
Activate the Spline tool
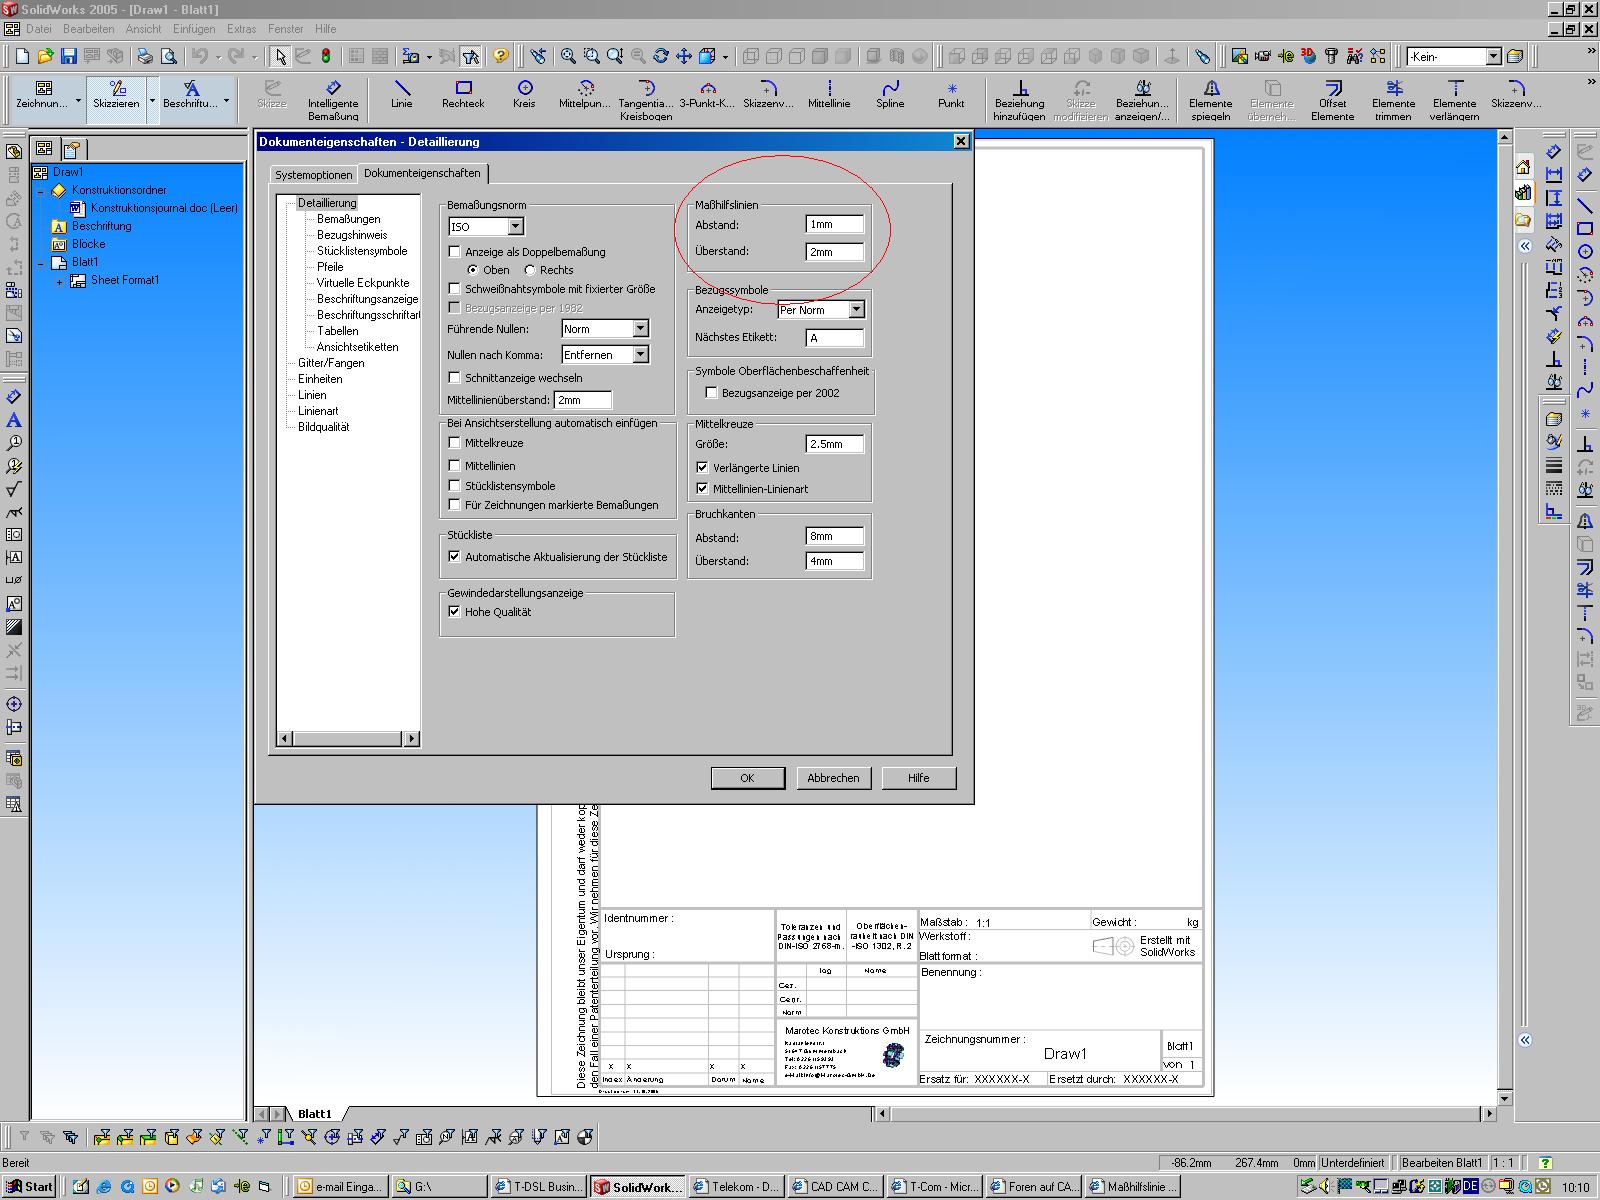pos(890,94)
